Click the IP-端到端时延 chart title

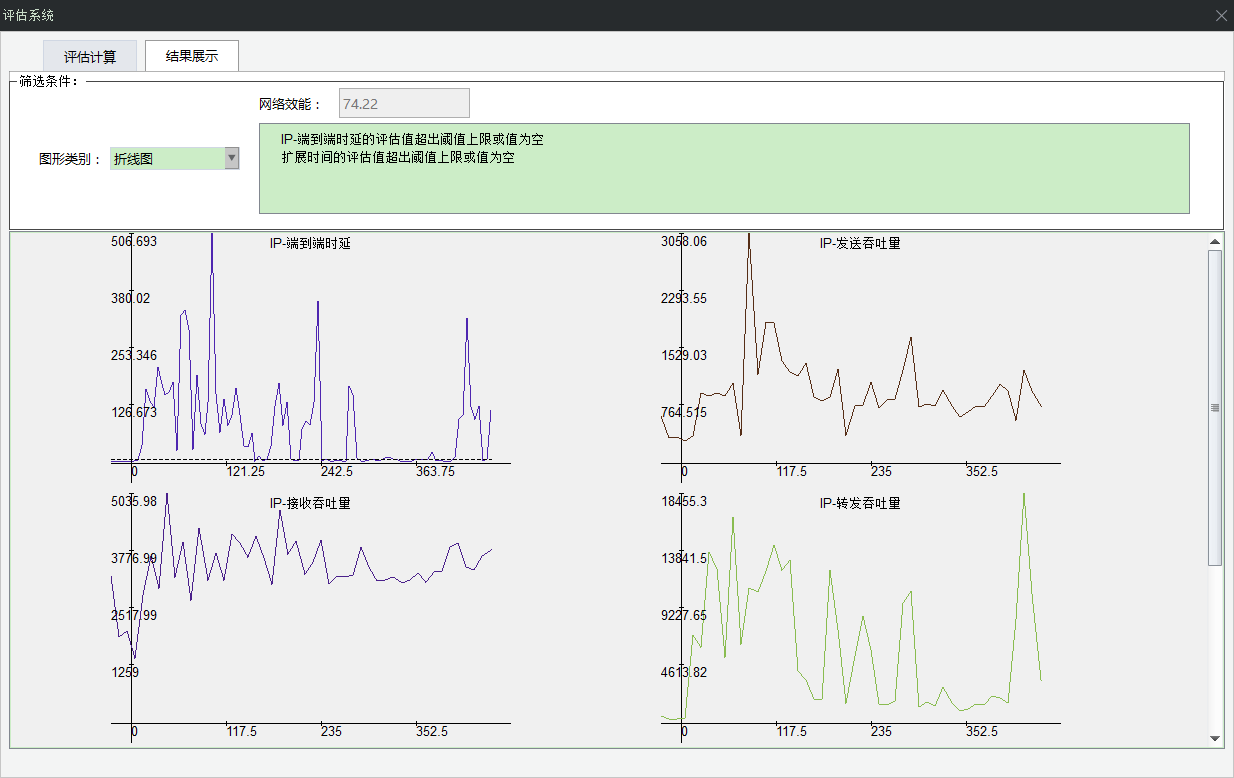310,243
